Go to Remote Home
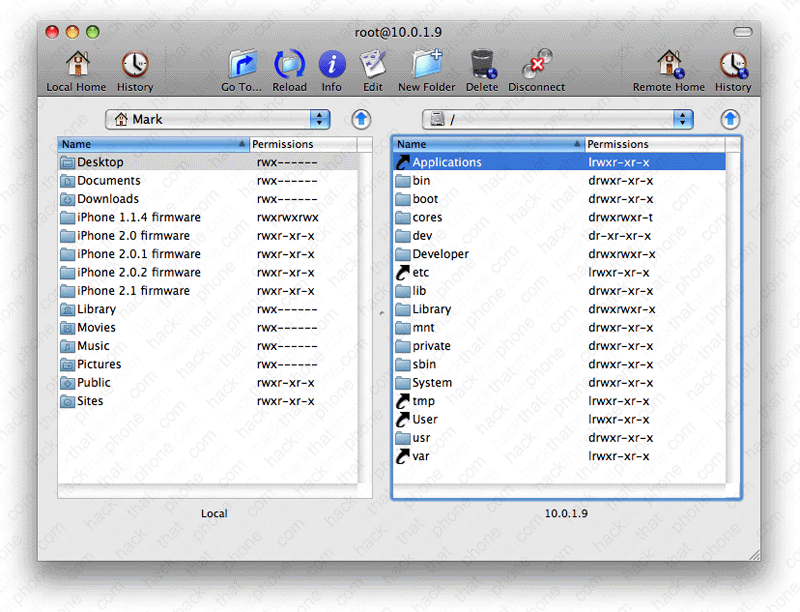The width and height of the screenshot is (800, 612). (668, 66)
